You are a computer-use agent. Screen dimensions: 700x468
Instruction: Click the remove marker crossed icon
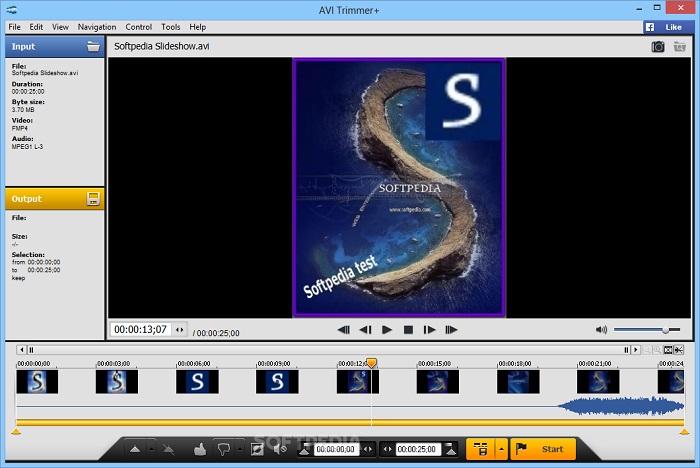pos(168,449)
